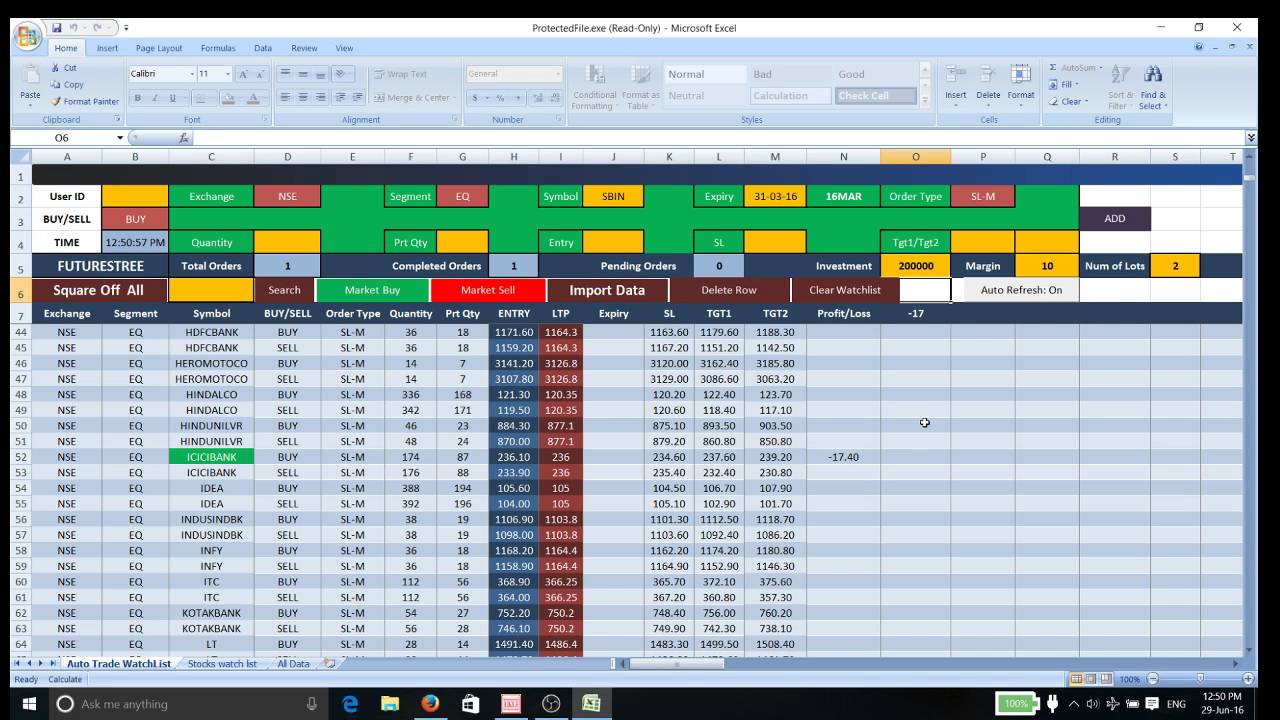This screenshot has width=1280, height=720.
Task: Expand the formula bar
Action: (x=1251, y=138)
